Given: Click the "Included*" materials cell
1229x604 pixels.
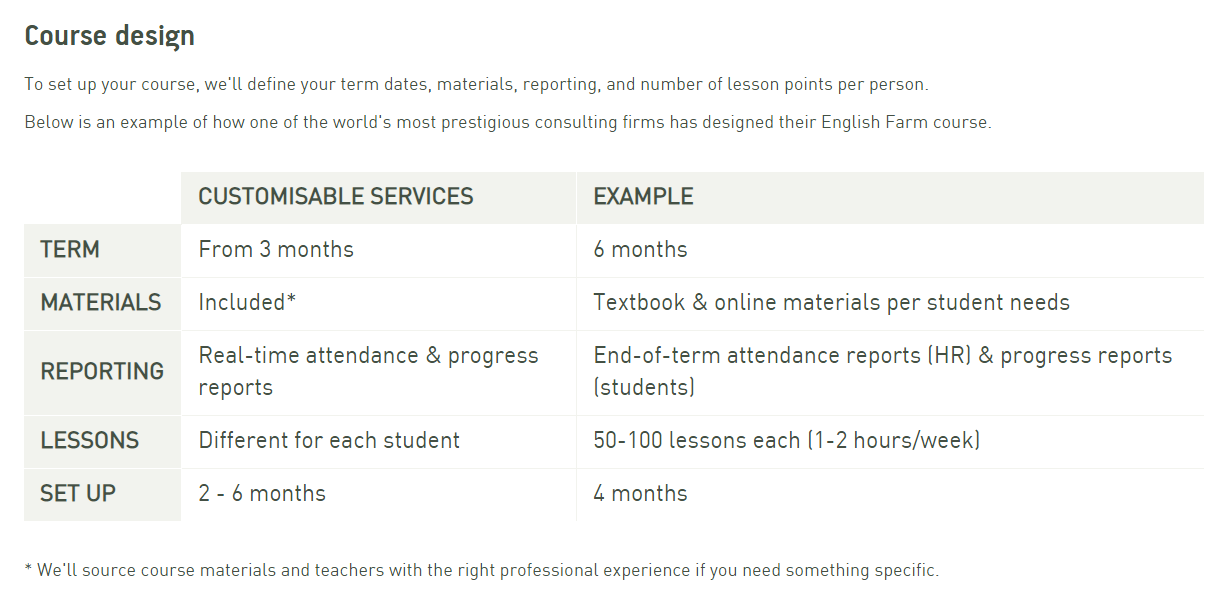Looking at the screenshot, I should [247, 303].
